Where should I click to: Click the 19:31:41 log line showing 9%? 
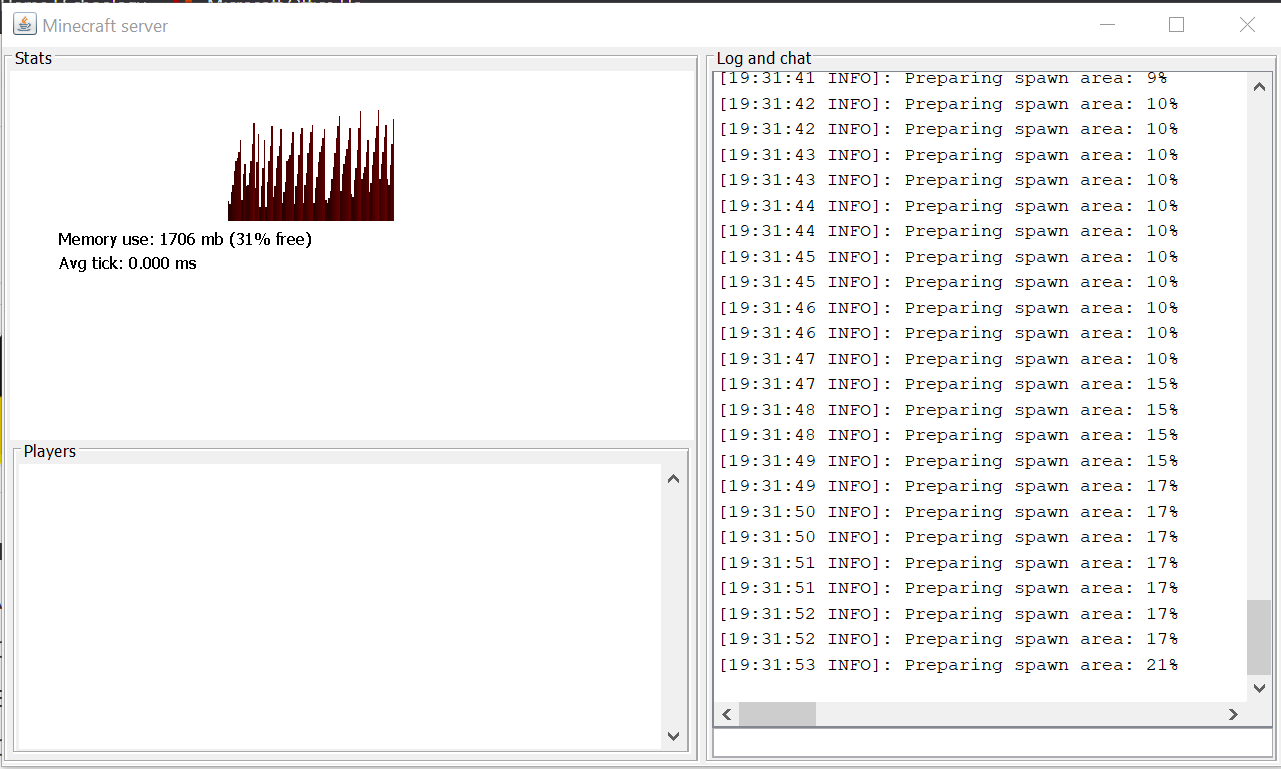943,78
